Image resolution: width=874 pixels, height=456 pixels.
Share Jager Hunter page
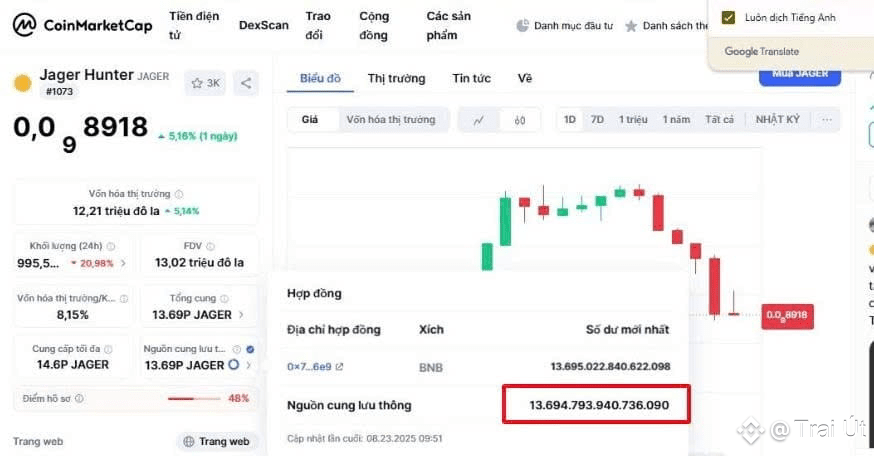(x=246, y=83)
